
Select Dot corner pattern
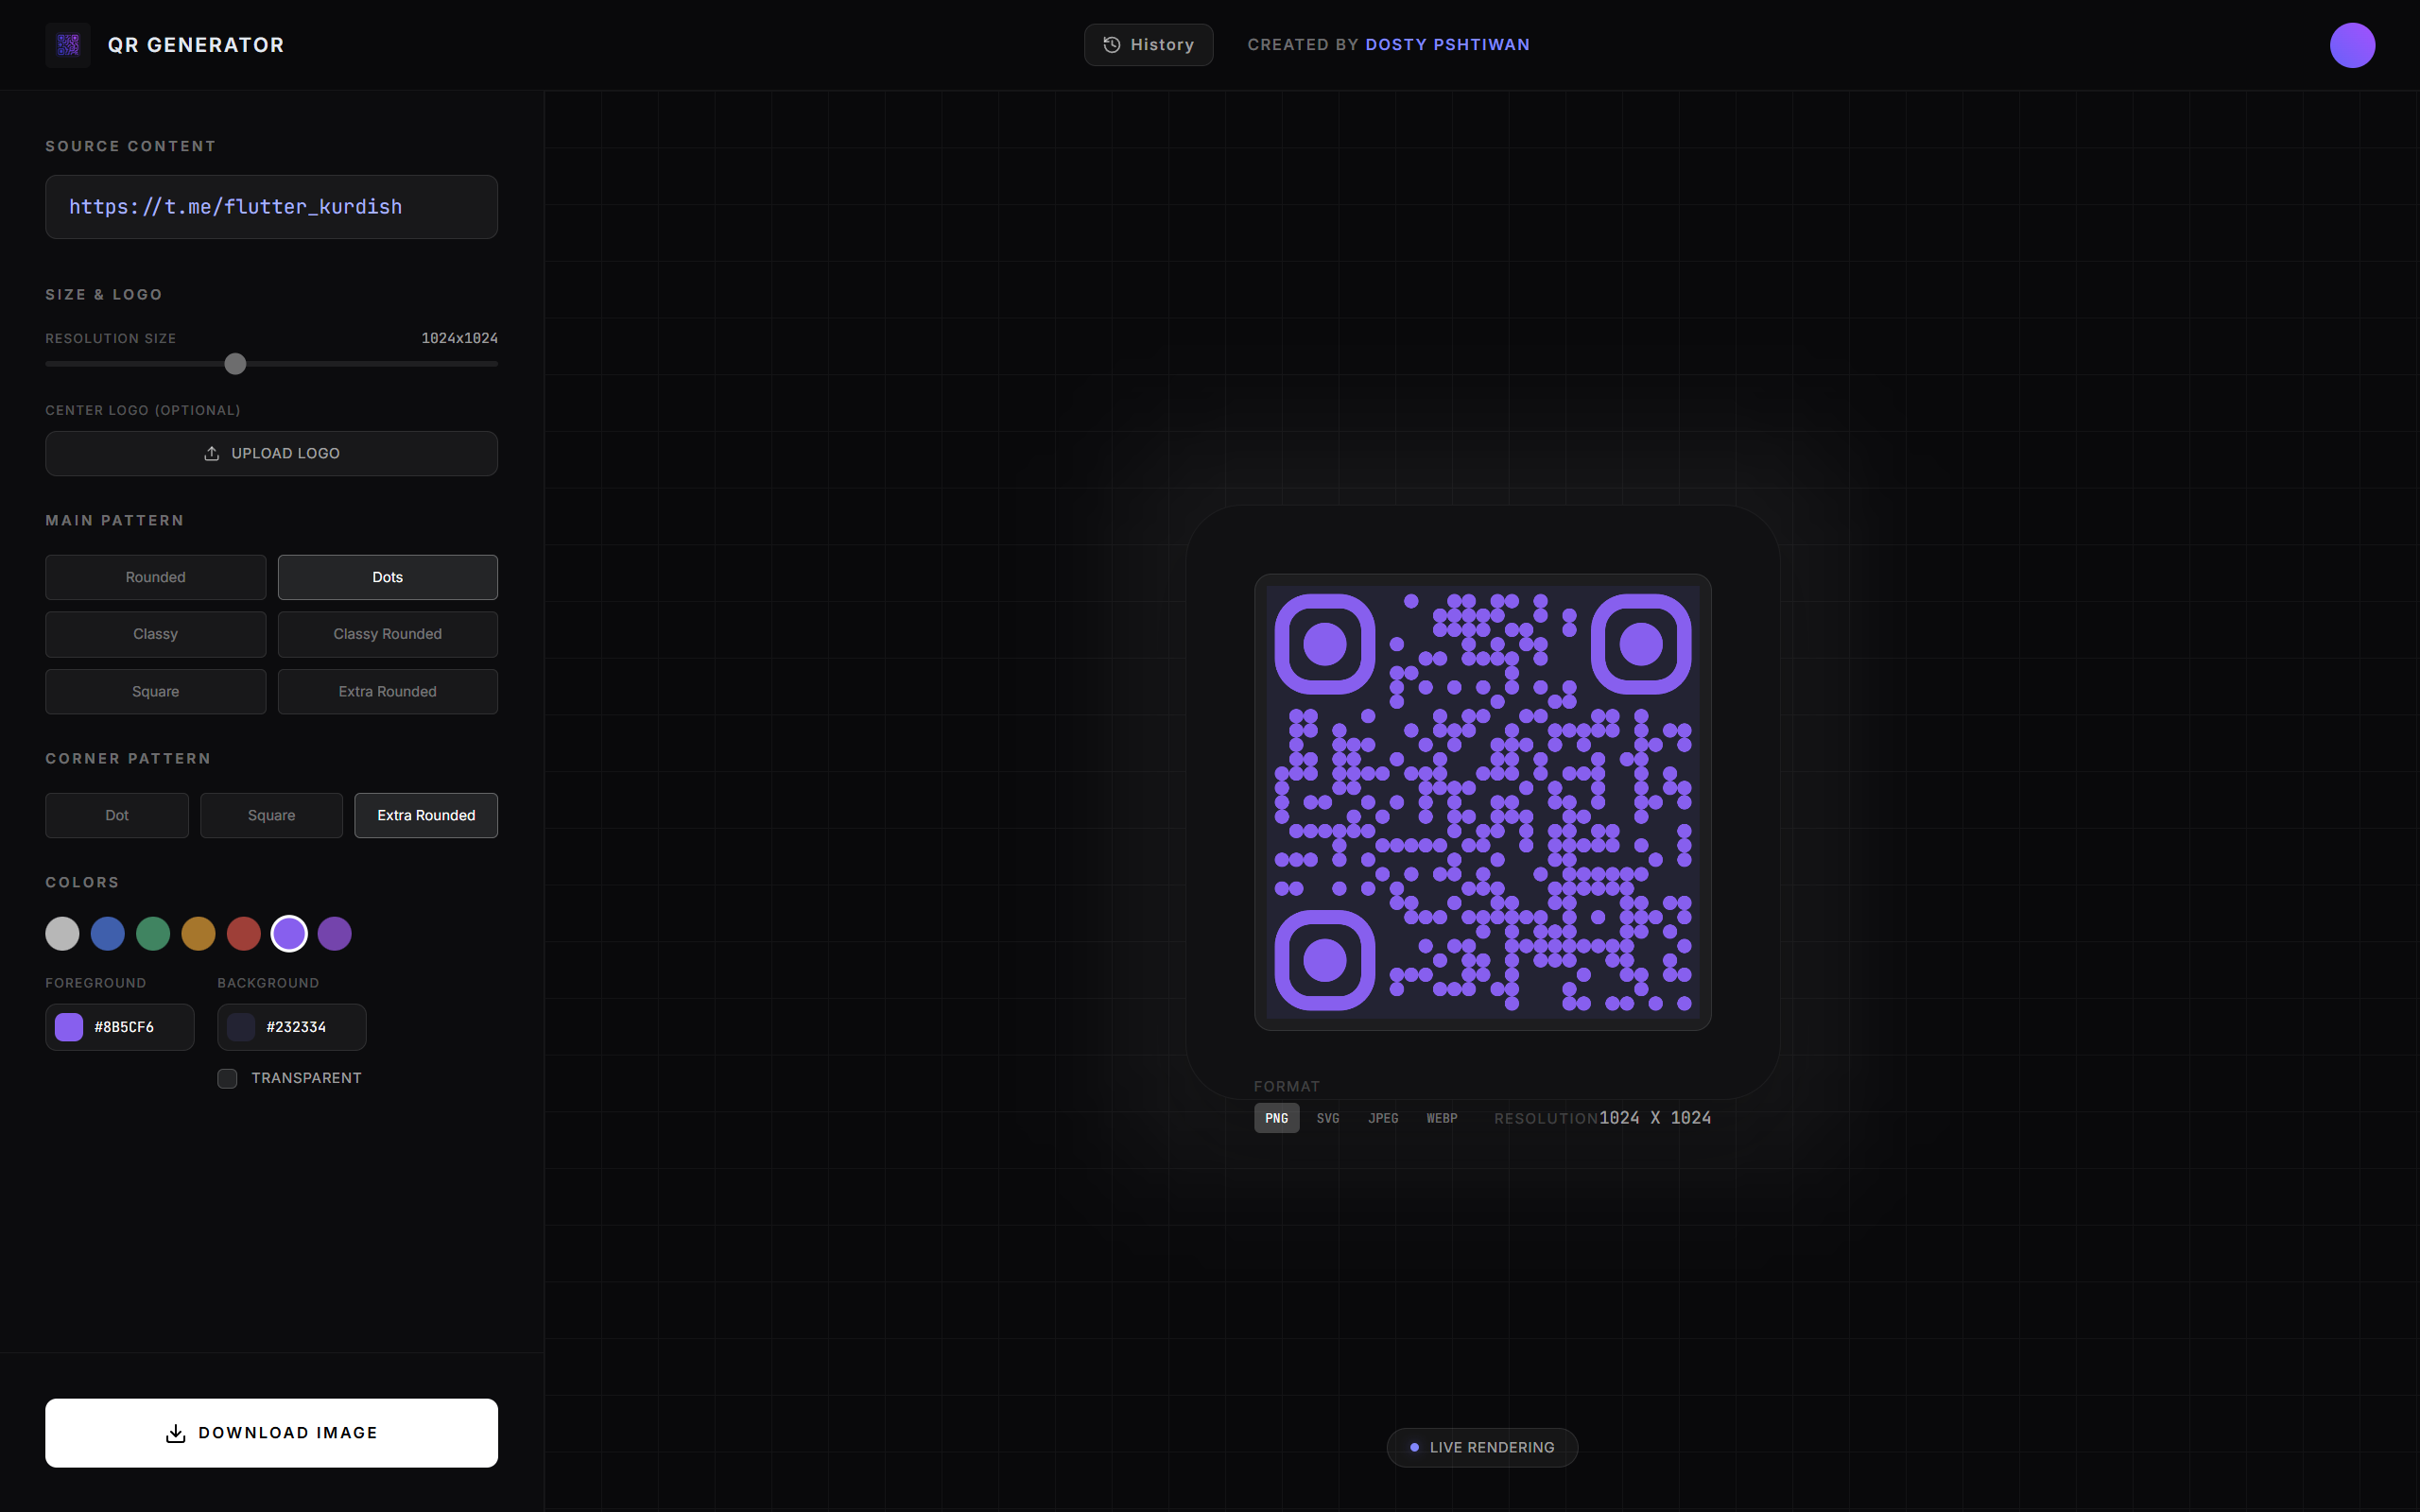click(x=116, y=815)
